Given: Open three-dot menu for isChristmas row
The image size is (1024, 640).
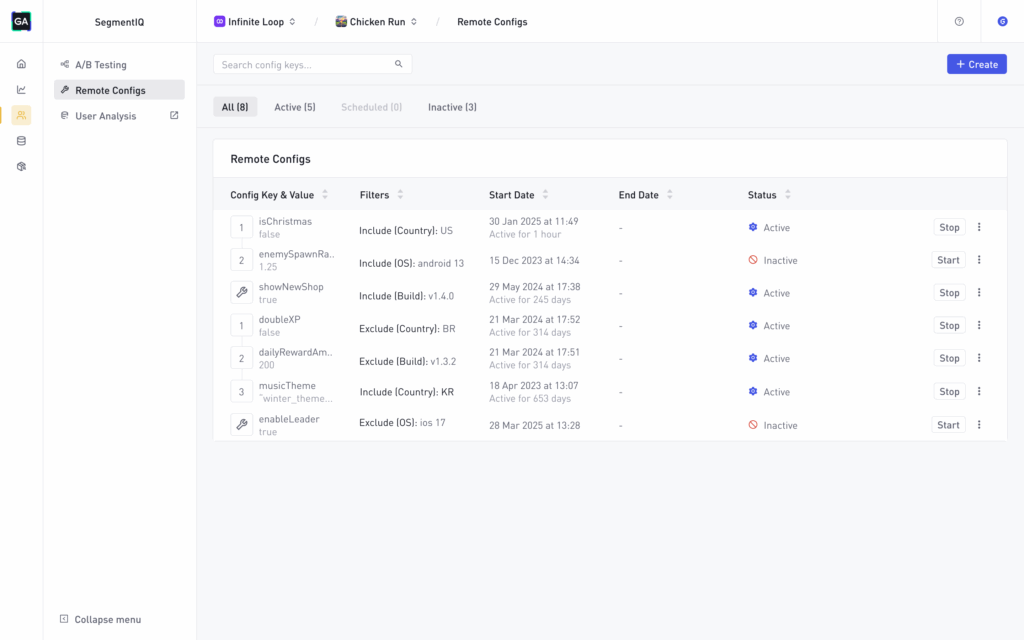Looking at the screenshot, I should pos(979,227).
